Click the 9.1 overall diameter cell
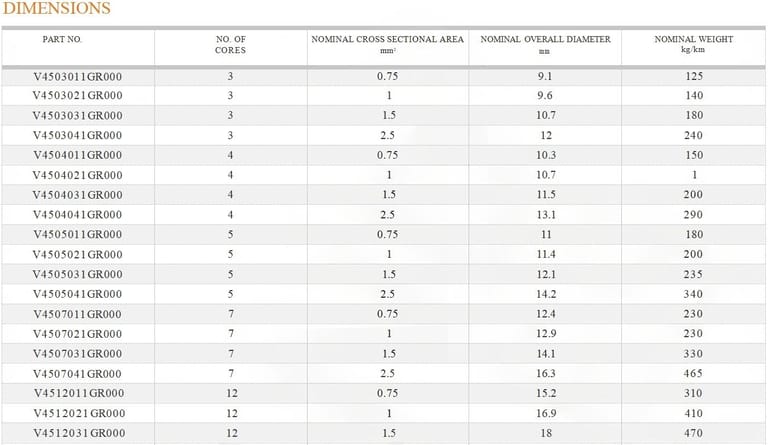The image size is (768, 445). (x=545, y=76)
